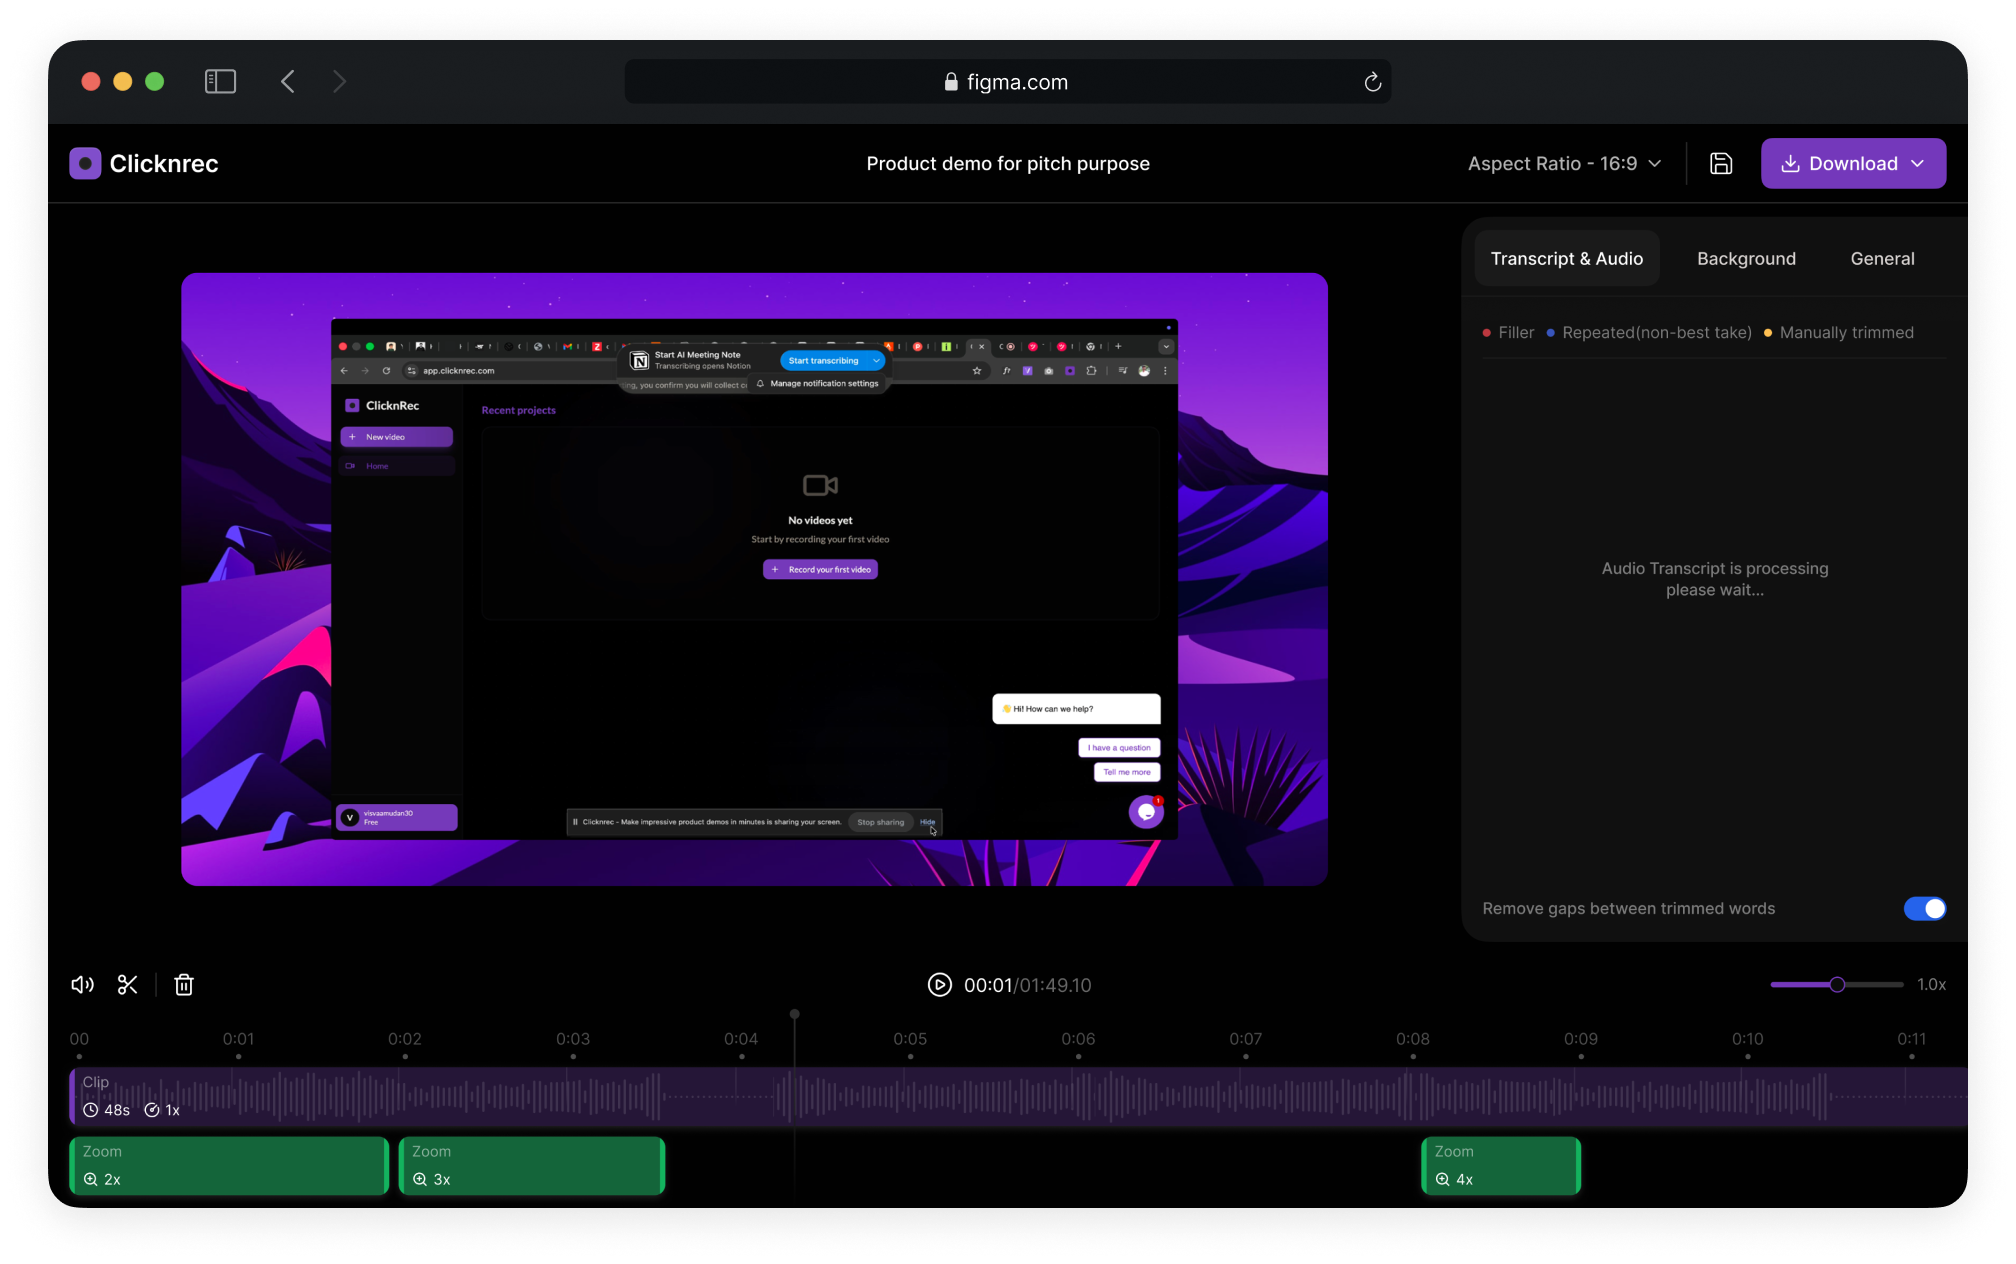The image size is (2016, 1264).
Task: Go back with browser arrow
Action: 288,82
